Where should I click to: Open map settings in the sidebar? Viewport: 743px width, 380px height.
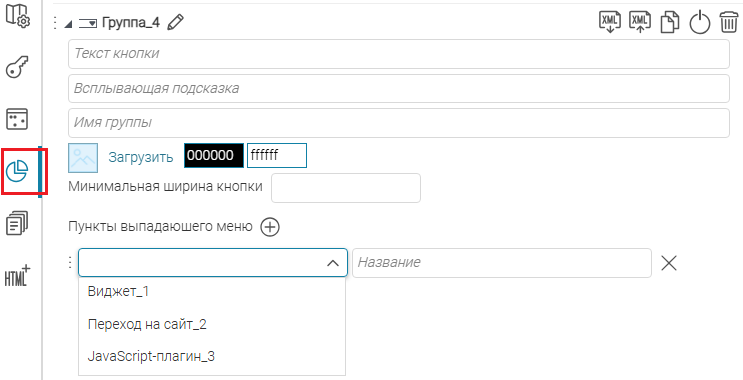pos(18,16)
